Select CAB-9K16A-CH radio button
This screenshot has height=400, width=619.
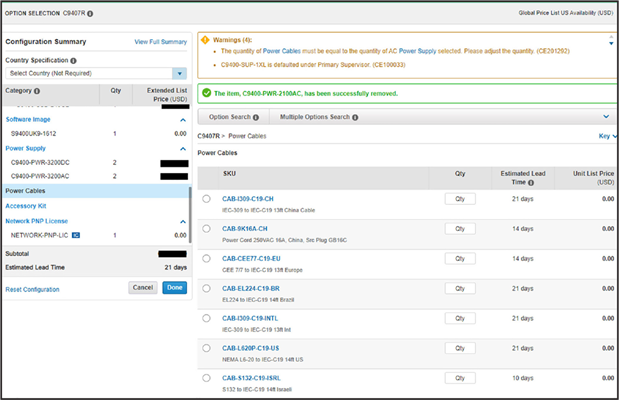pyautogui.click(x=206, y=229)
